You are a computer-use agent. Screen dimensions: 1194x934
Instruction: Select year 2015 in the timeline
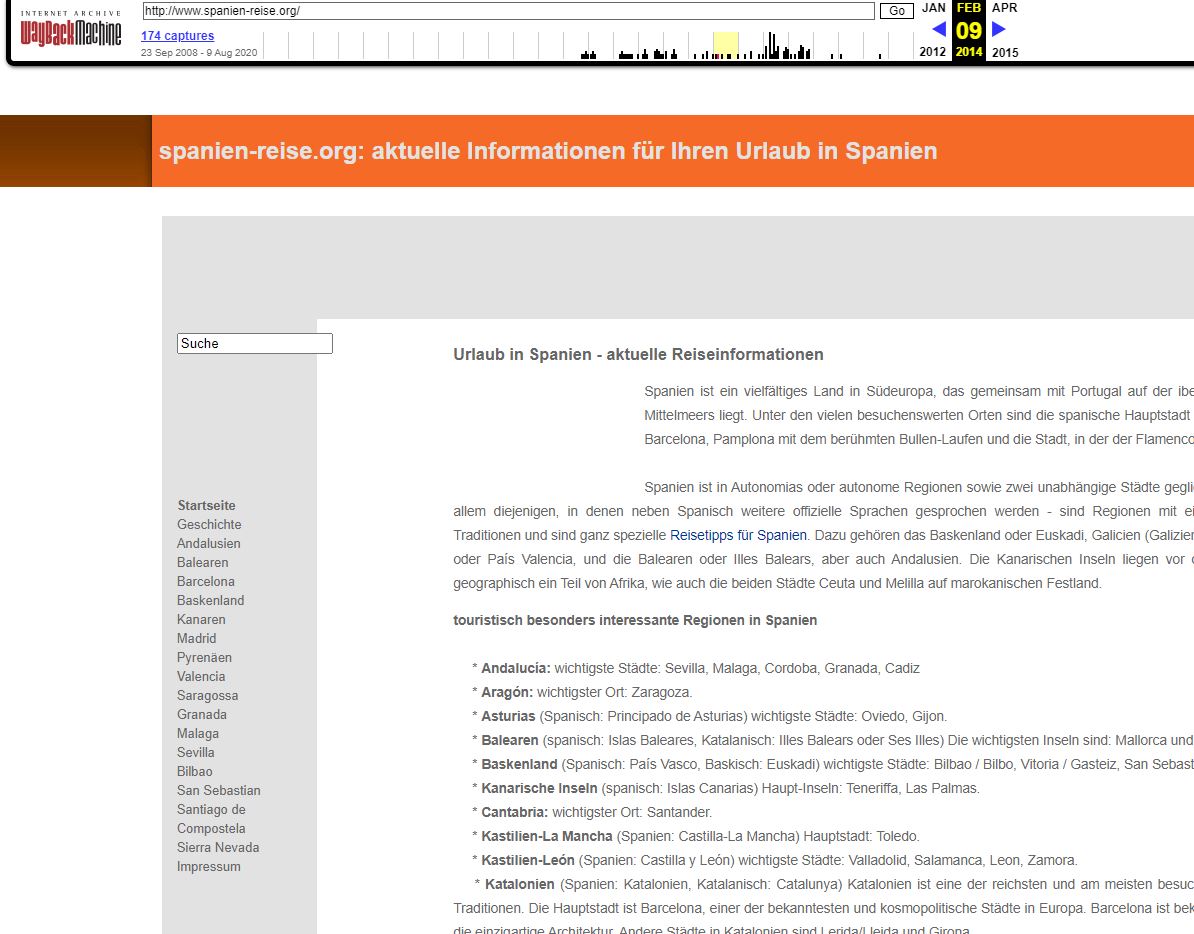1005,52
